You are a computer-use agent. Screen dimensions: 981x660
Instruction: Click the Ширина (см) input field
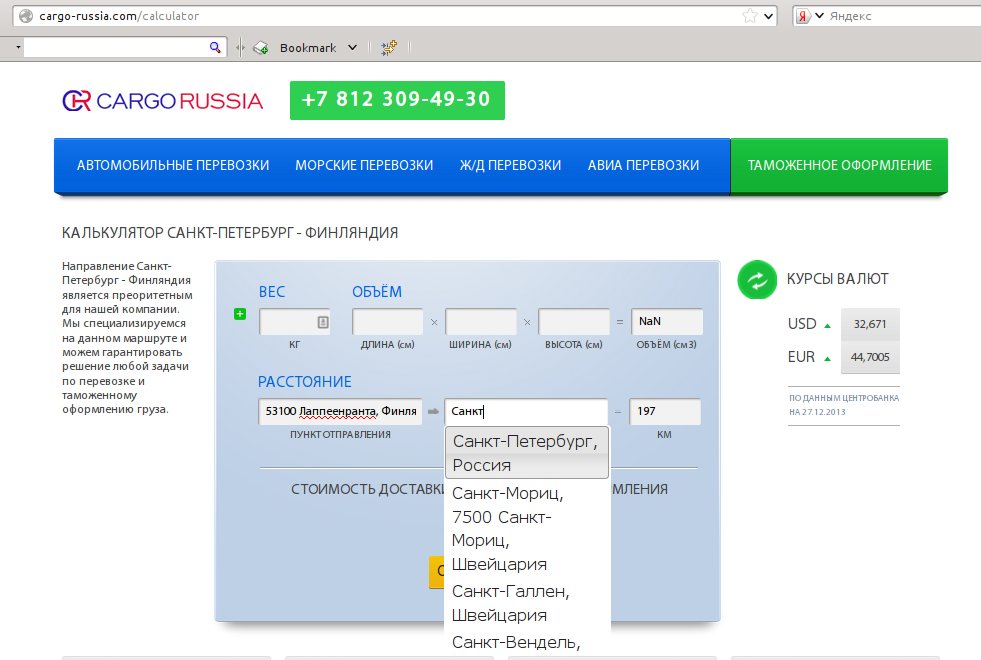tap(481, 322)
